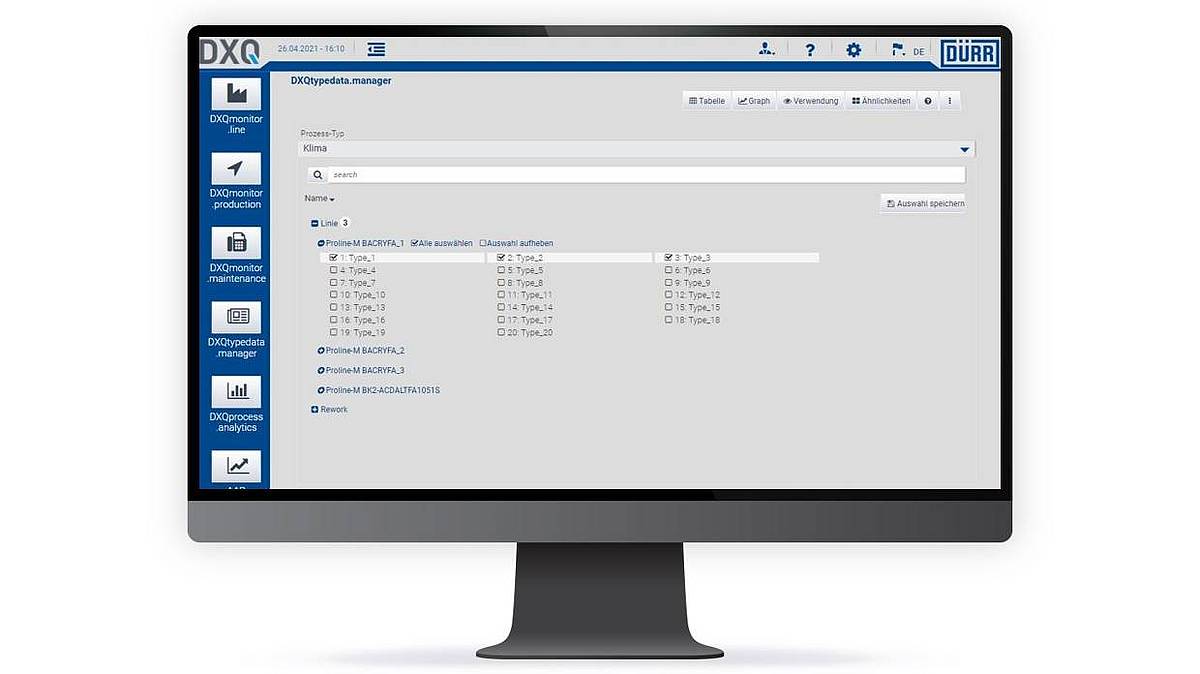Viewport: 1200px width, 674px height.
Task: Check the 14: Type_14 checkbox
Action: coord(501,308)
